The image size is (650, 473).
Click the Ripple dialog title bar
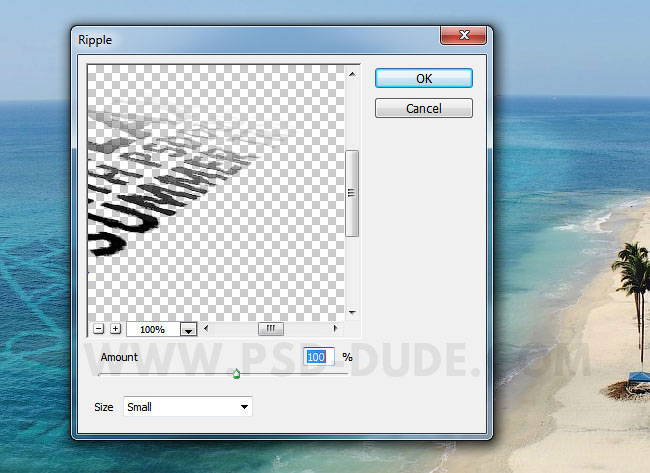pos(250,38)
